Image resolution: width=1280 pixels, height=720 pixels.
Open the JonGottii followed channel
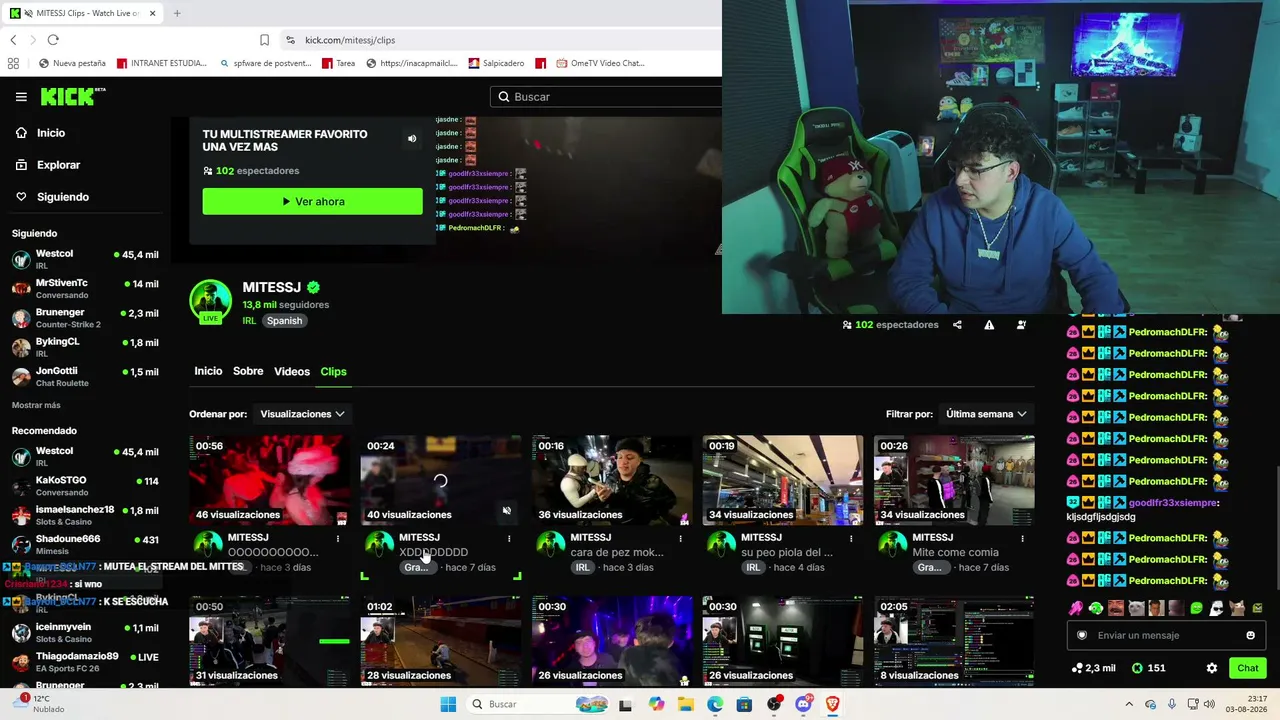coord(85,377)
